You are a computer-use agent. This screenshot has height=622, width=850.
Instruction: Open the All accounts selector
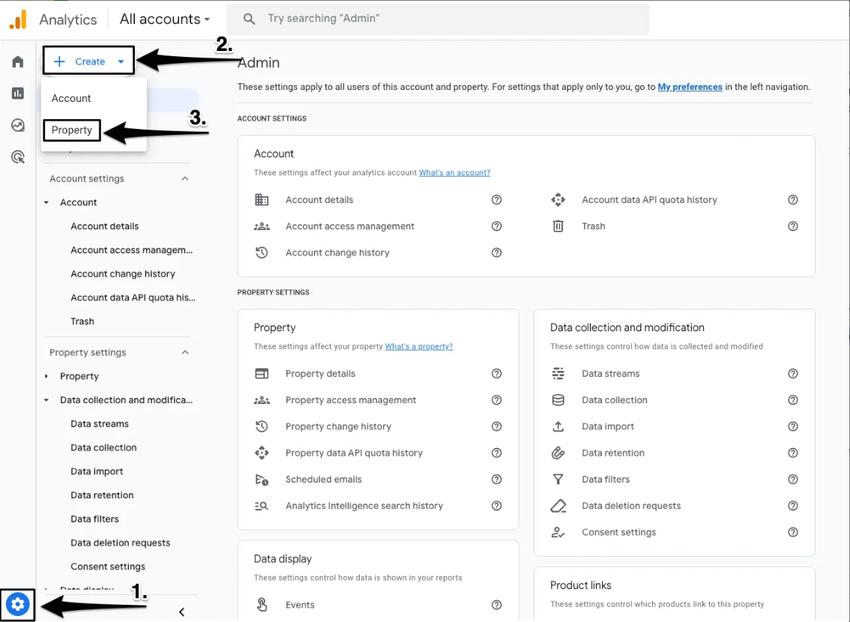[164, 19]
